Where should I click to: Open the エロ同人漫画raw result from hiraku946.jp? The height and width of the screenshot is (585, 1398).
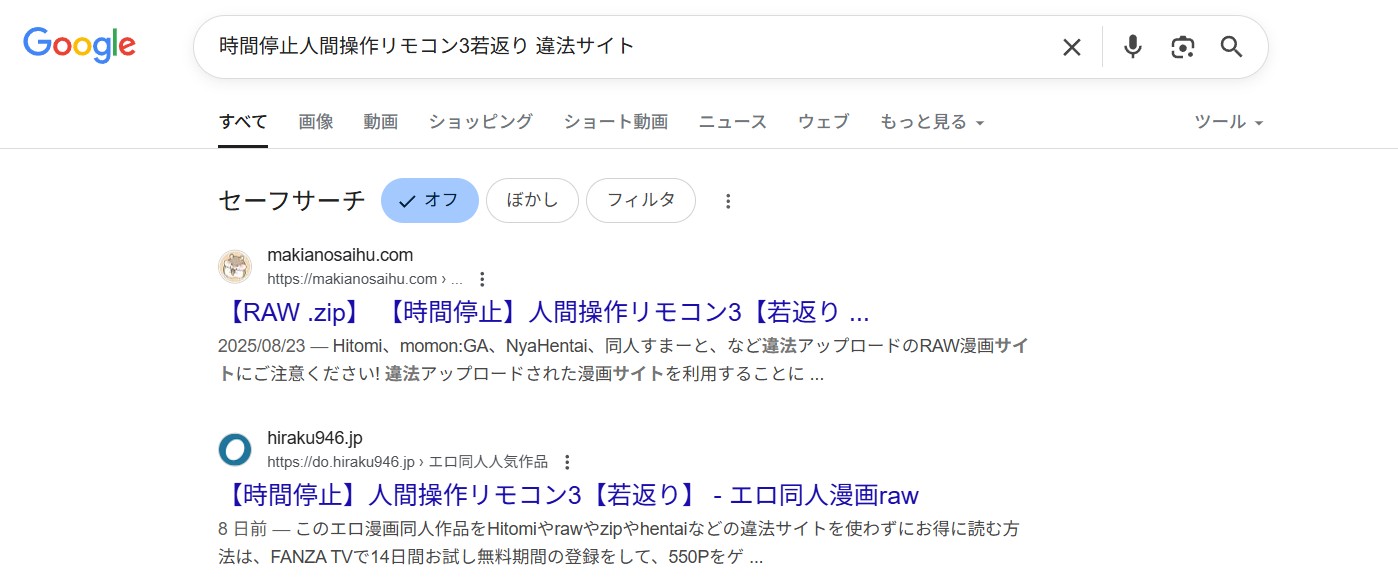click(568, 494)
